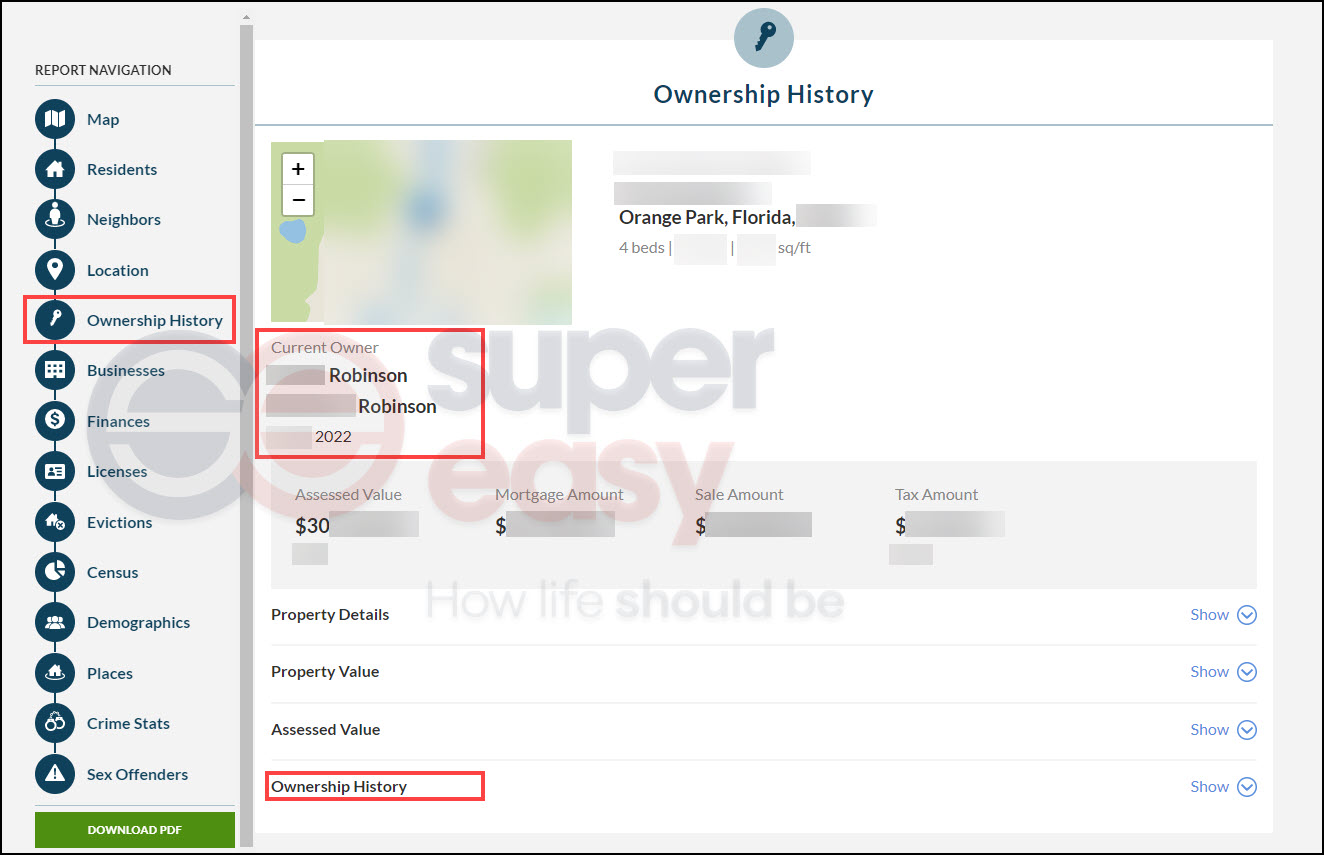The width and height of the screenshot is (1324, 855).
Task: Click the Sex Offenders warning icon
Action: (x=55, y=774)
